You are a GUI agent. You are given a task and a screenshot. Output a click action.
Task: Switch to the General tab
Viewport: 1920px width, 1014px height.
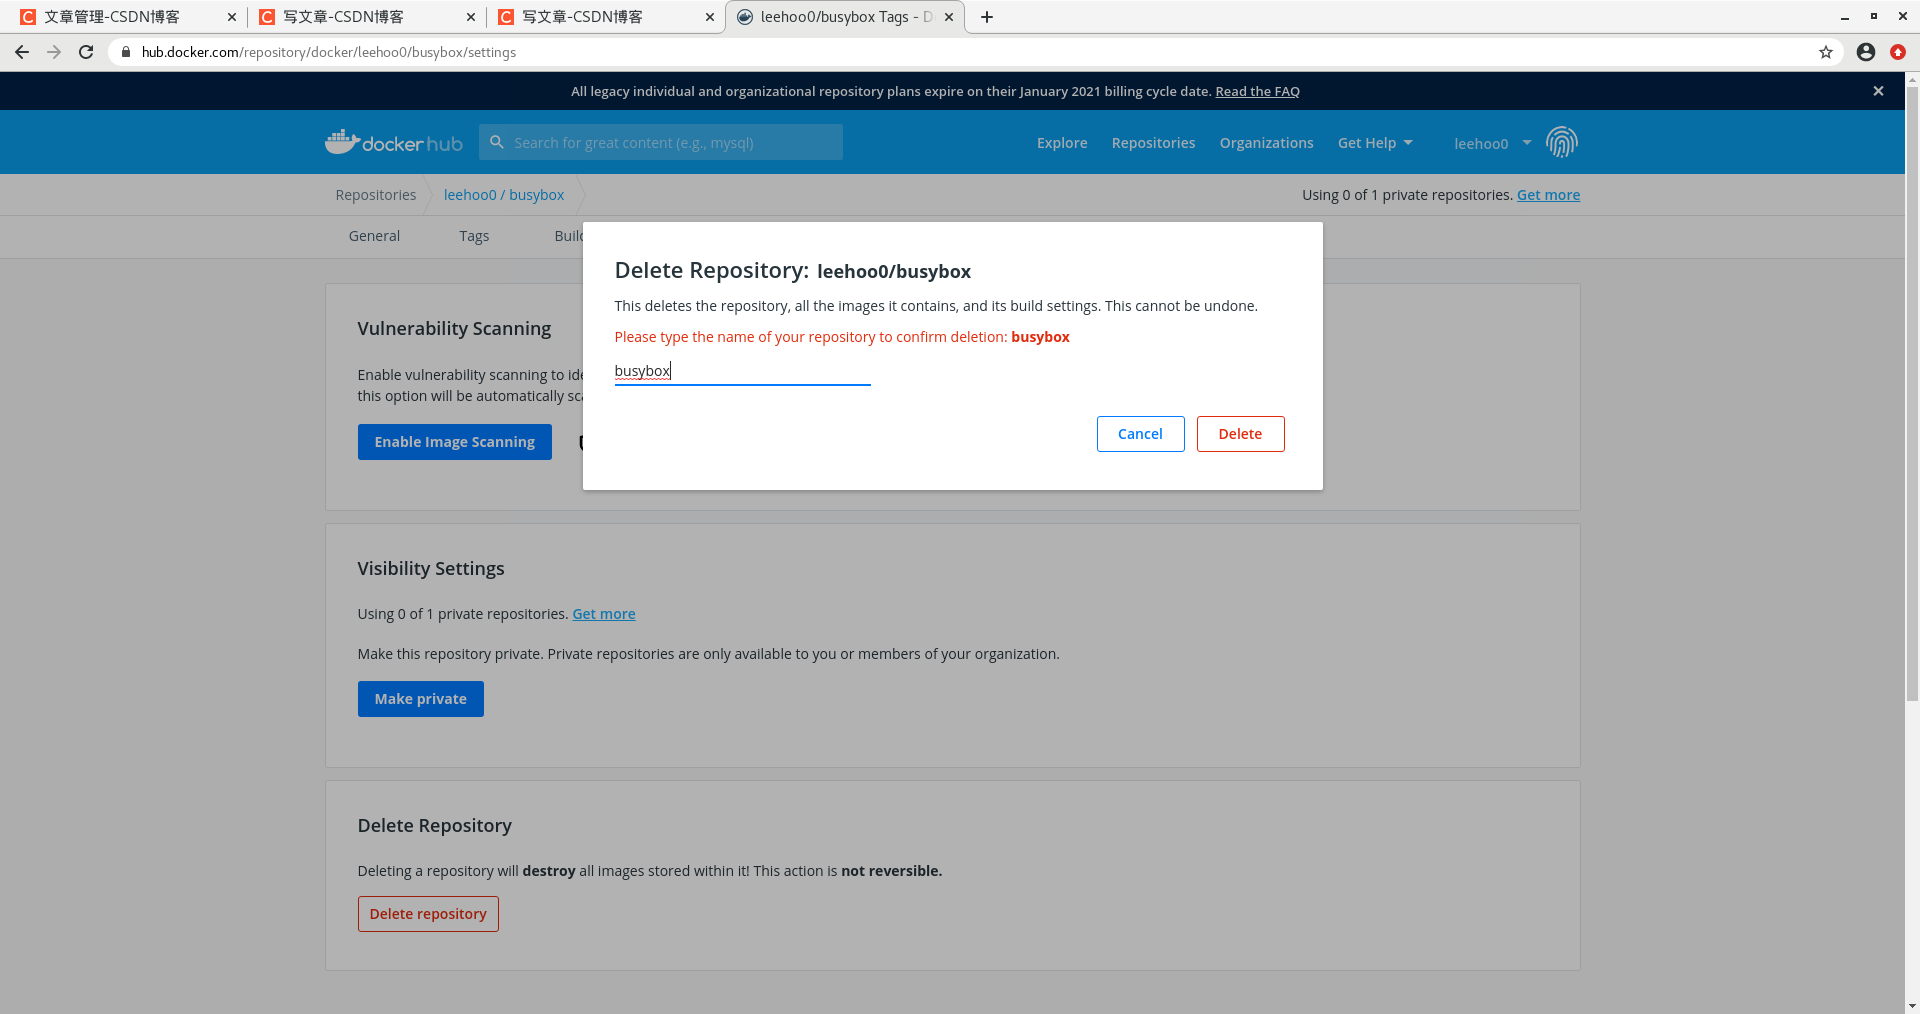coord(374,236)
